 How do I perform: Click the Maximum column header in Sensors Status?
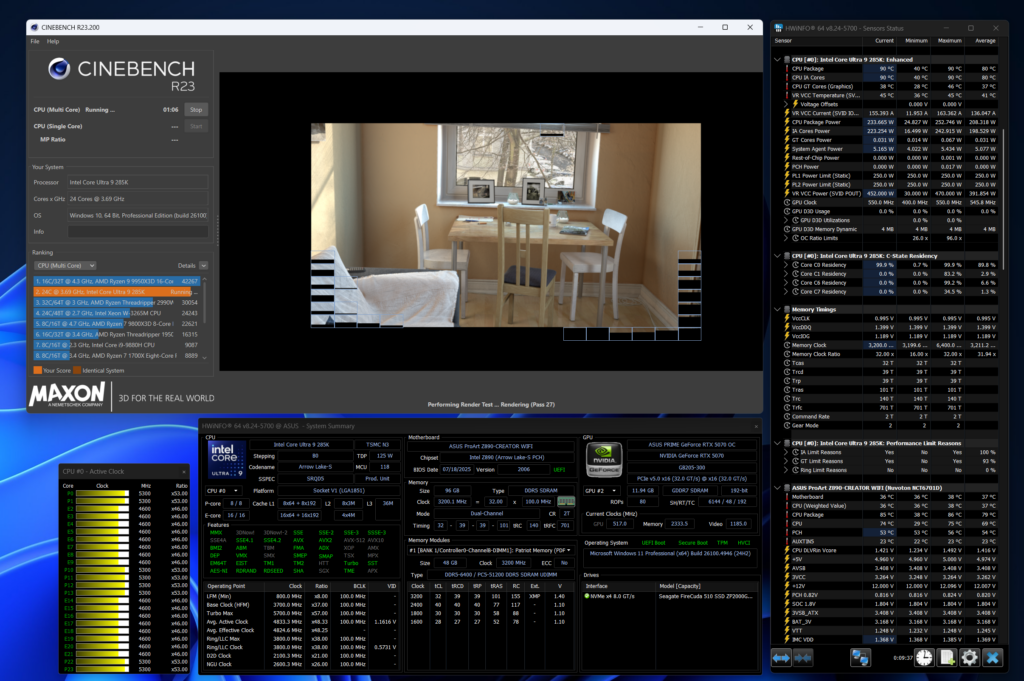[949, 40]
